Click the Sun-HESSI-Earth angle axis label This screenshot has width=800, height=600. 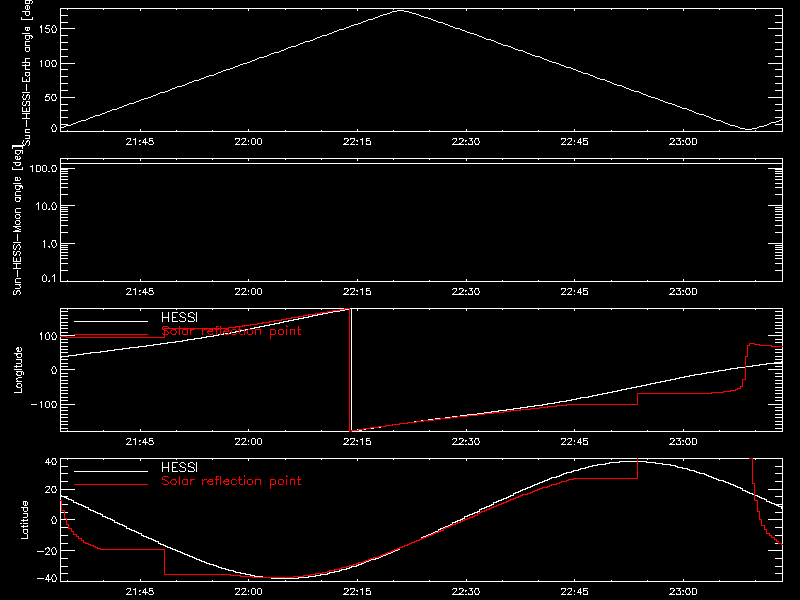tap(27, 72)
